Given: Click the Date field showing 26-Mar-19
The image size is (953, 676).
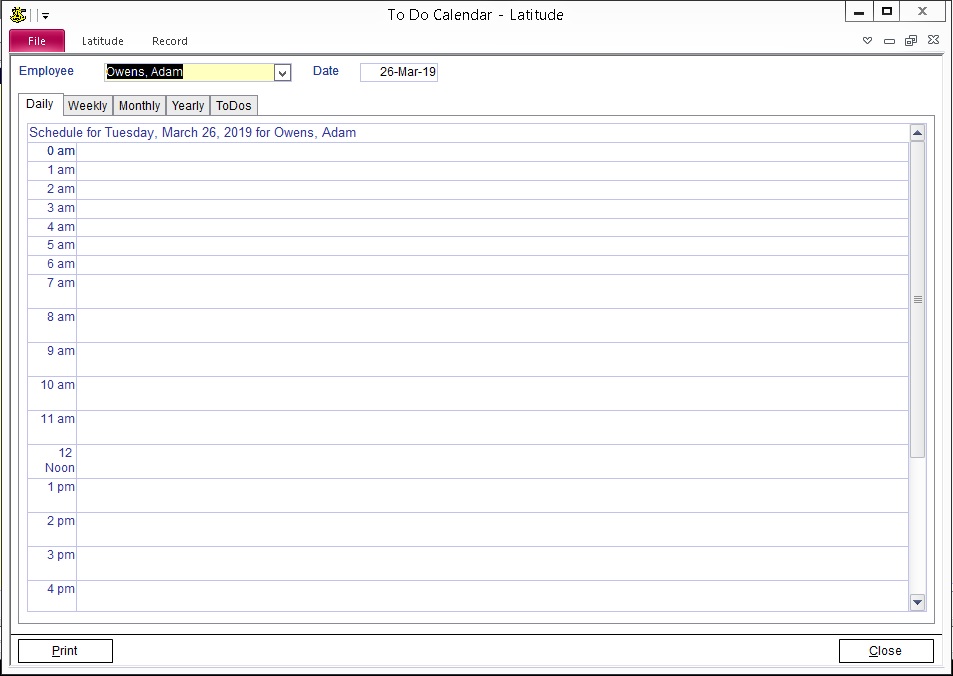Looking at the screenshot, I should click(x=399, y=72).
